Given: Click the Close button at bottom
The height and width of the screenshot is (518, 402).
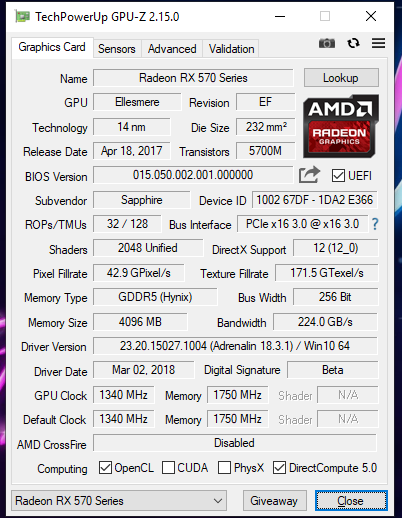Looking at the screenshot, I should point(351,500).
